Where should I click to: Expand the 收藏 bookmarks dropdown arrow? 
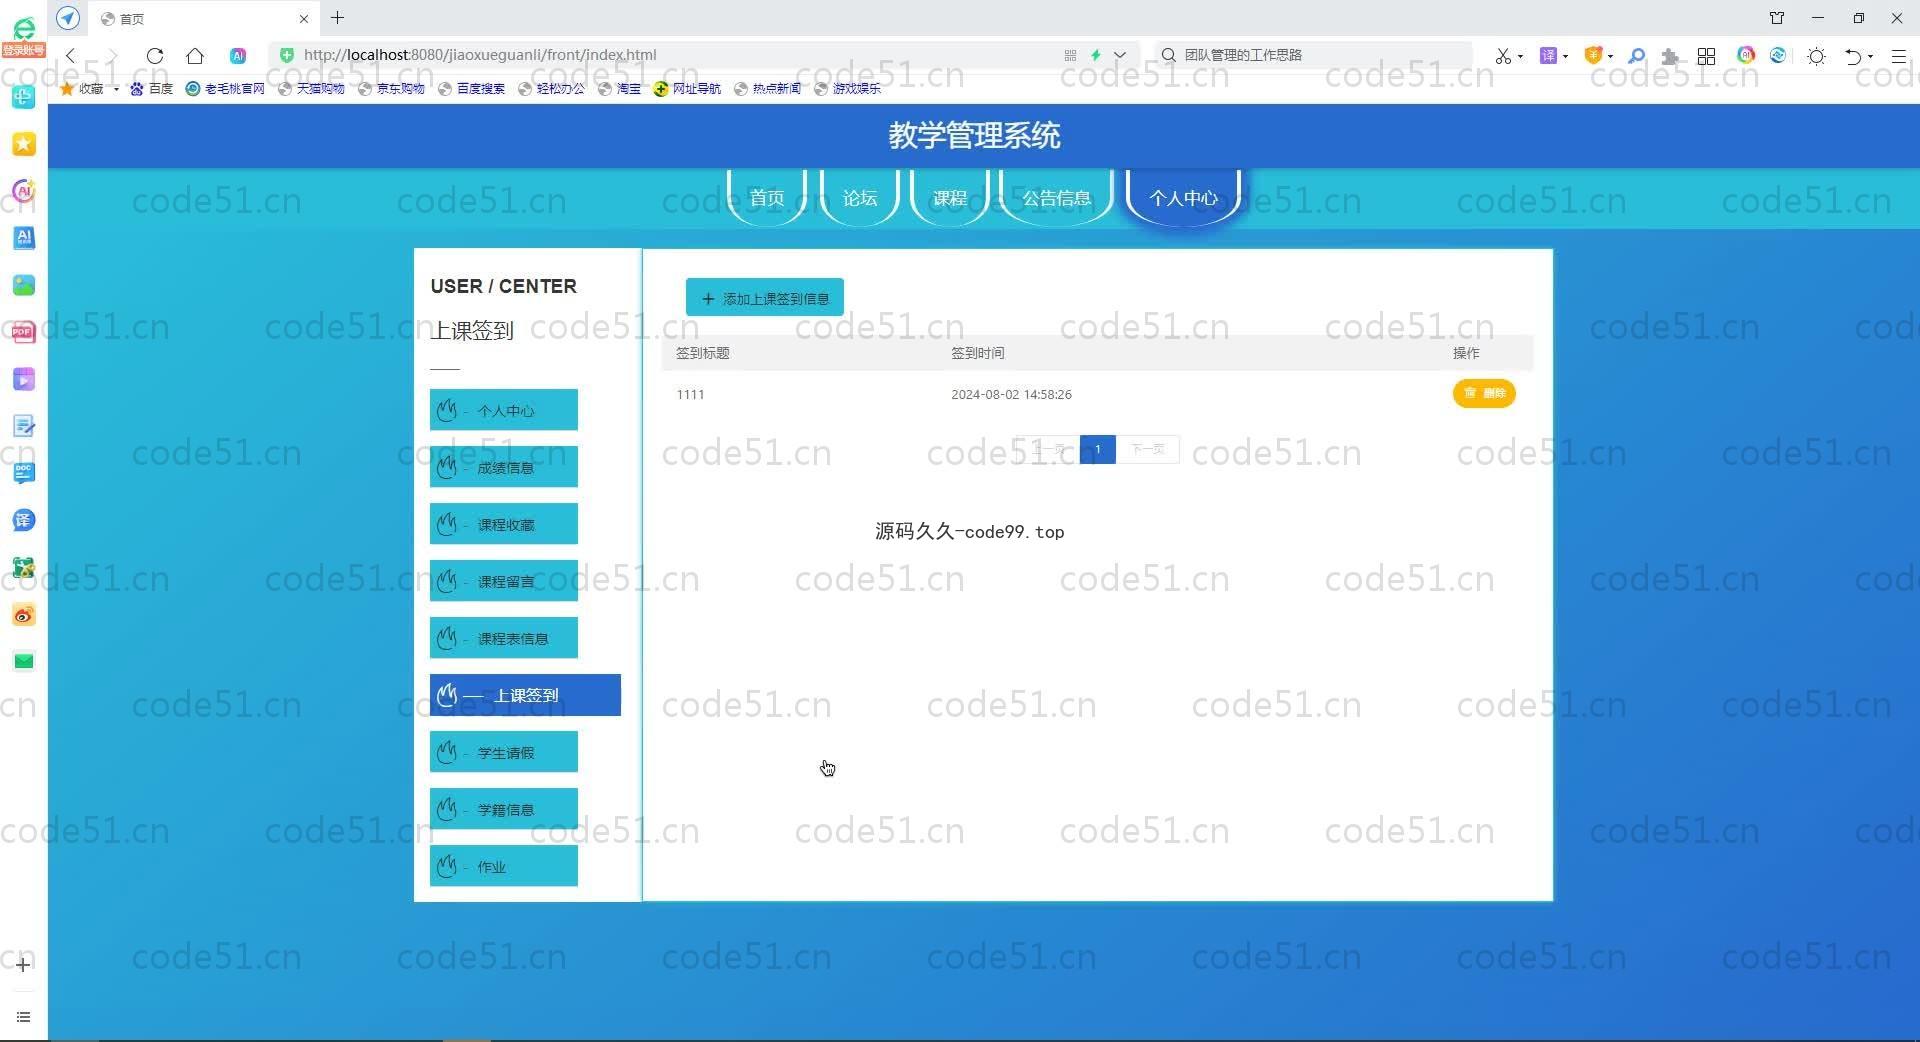[116, 89]
